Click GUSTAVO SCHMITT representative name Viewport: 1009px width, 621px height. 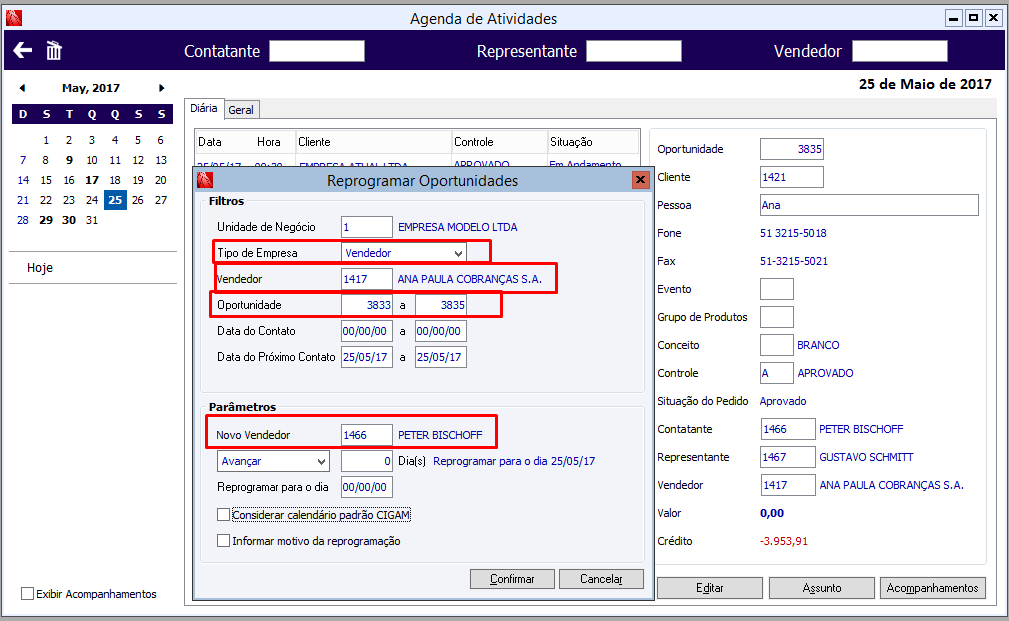click(866, 457)
